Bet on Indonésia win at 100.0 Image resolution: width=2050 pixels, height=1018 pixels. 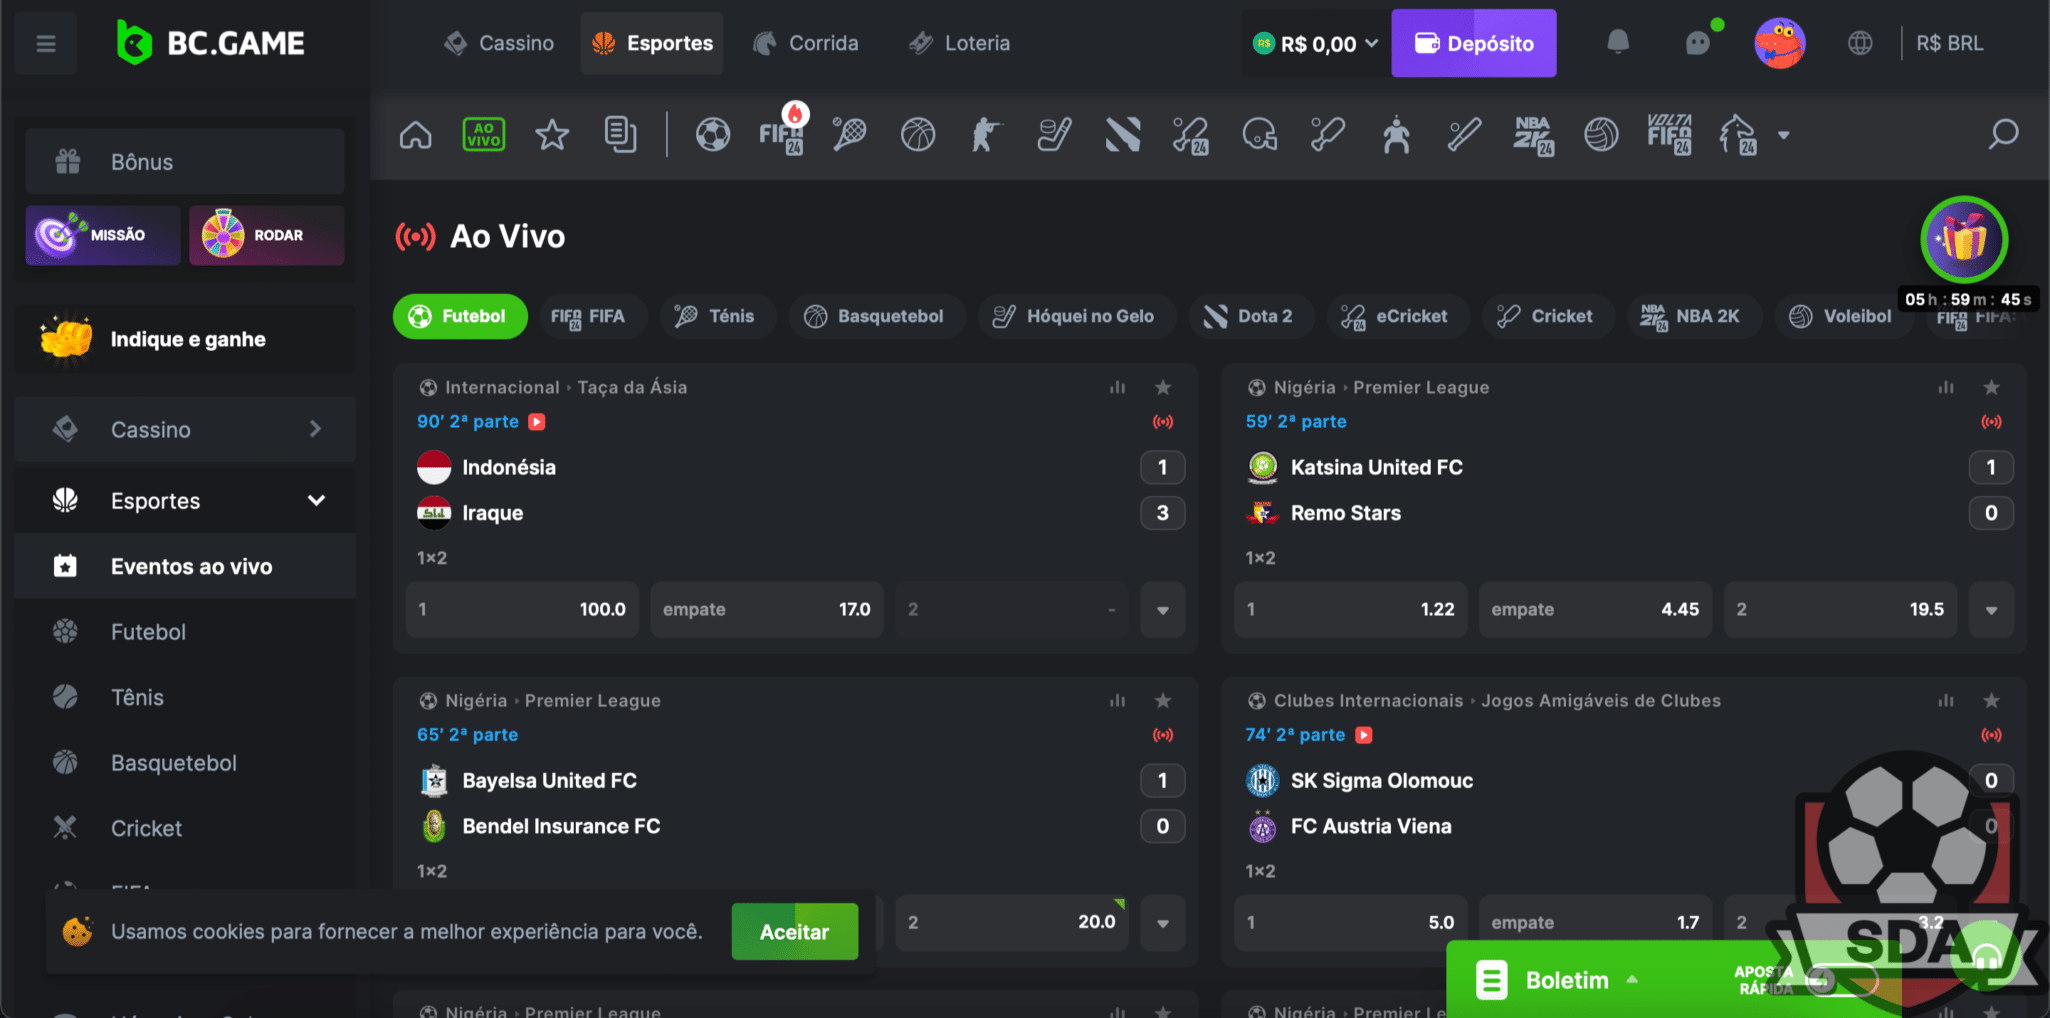(522, 610)
